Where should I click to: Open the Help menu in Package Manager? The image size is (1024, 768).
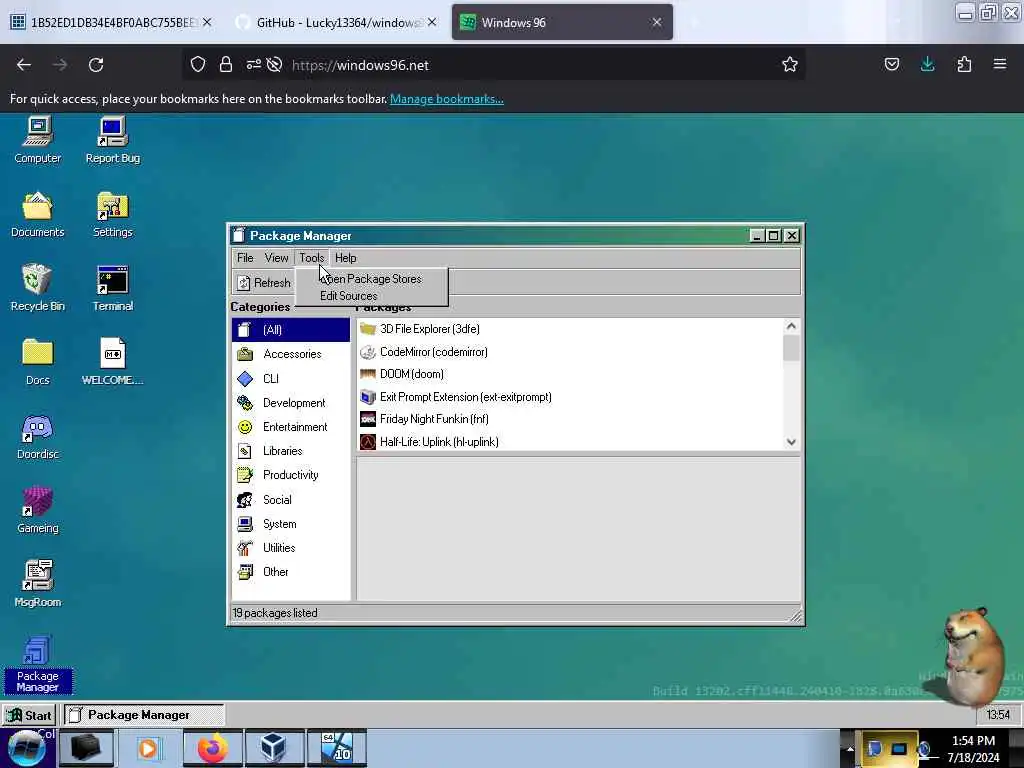[345, 258]
